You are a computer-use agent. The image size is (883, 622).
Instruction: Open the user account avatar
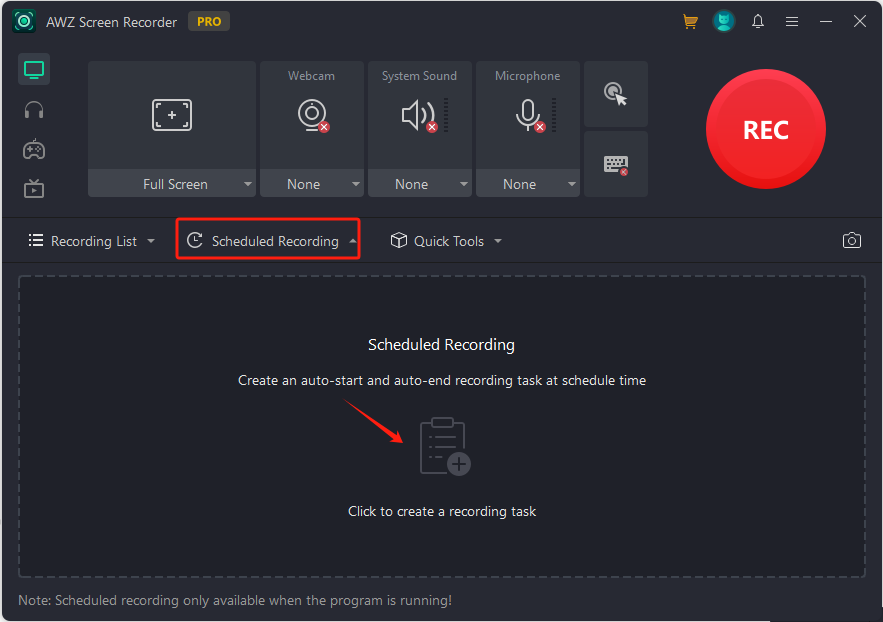click(x=724, y=21)
